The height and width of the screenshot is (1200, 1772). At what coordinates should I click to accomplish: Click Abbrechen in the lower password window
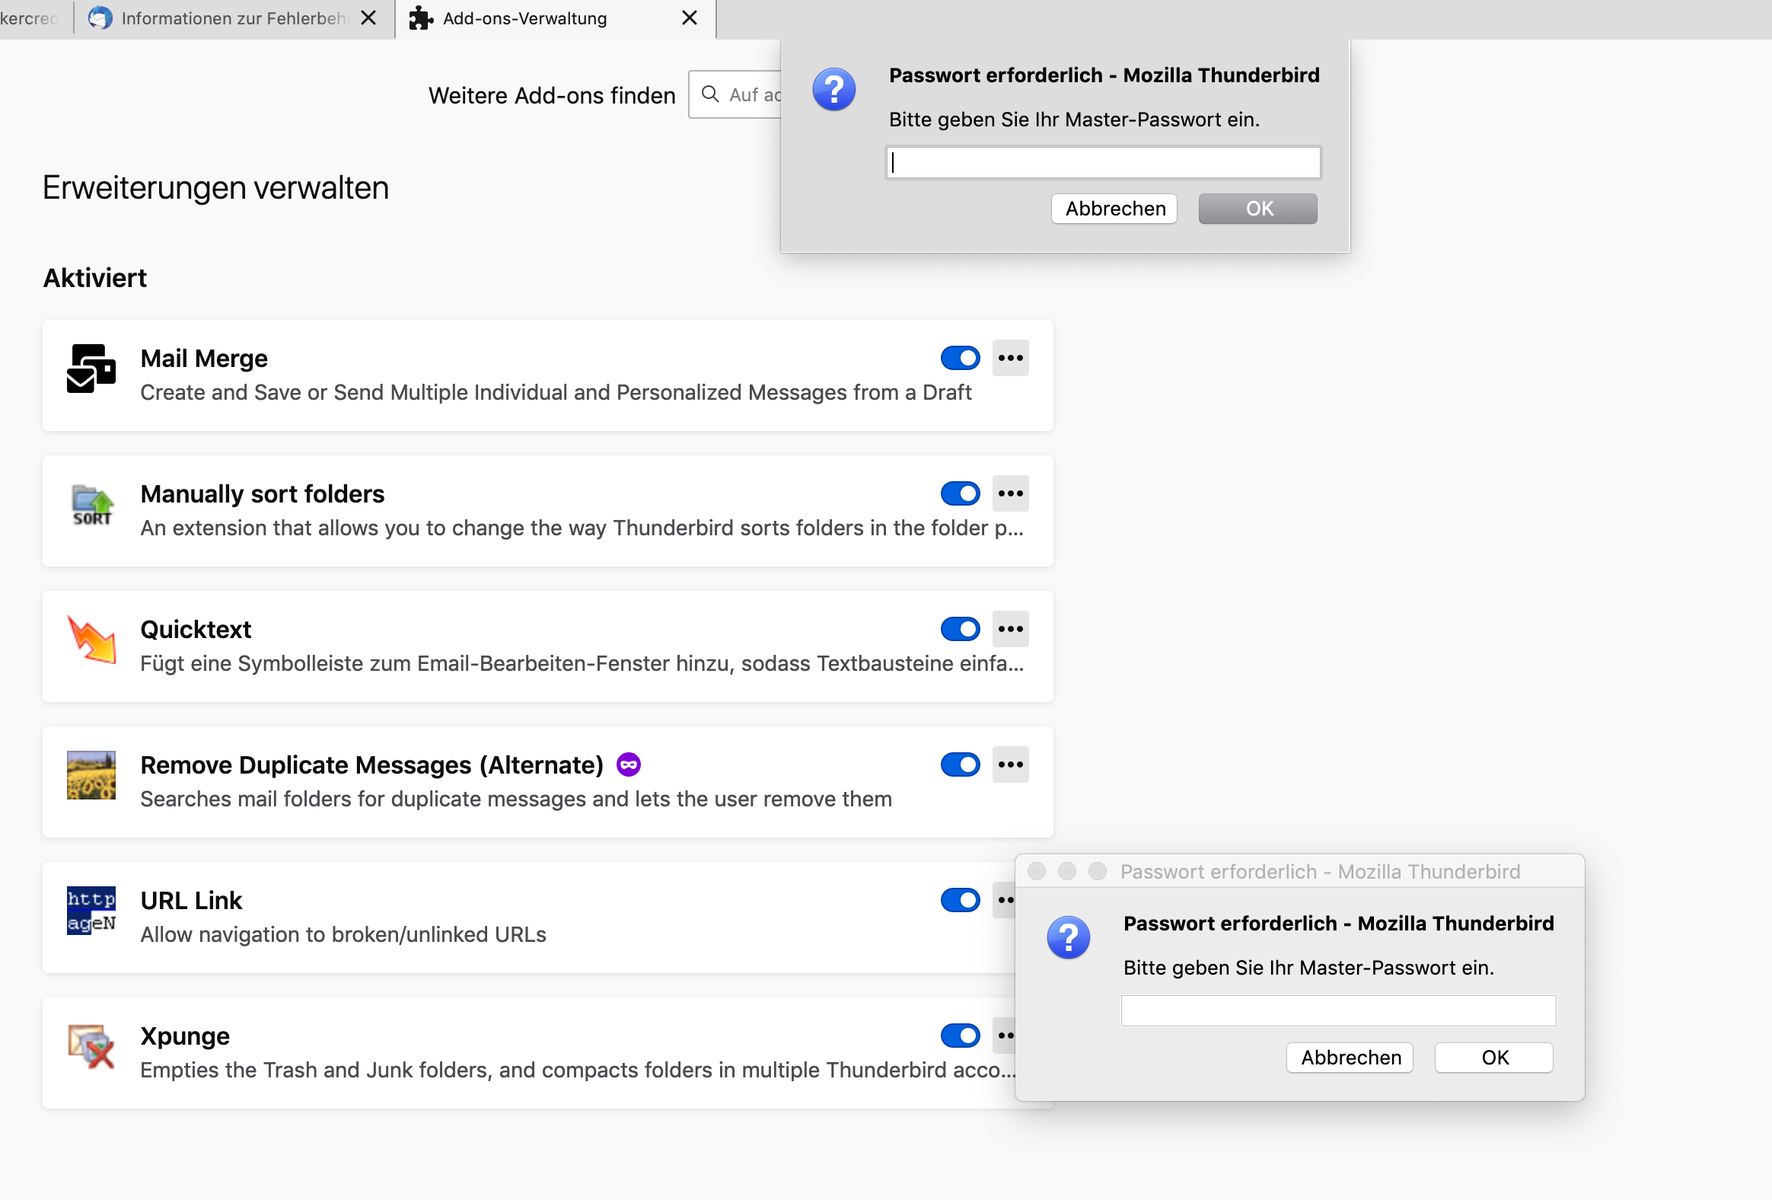pyautogui.click(x=1350, y=1058)
